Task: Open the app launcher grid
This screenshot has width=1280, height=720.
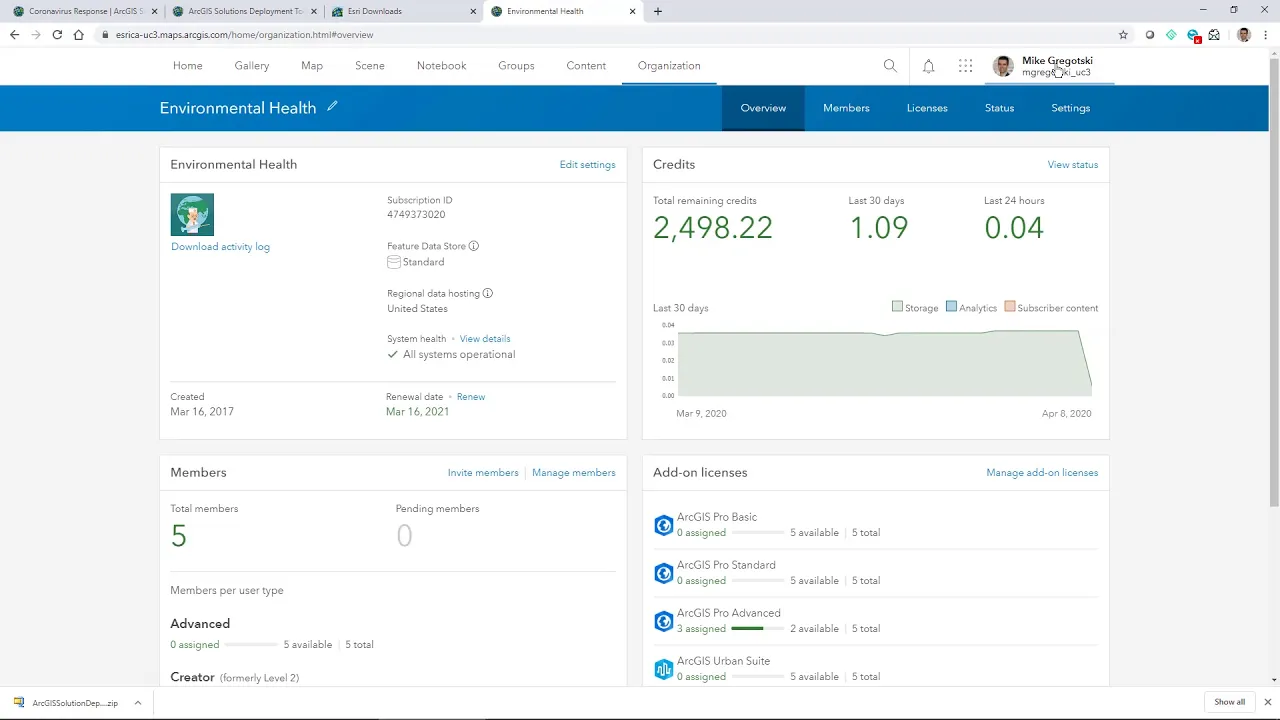Action: pyautogui.click(x=965, y=66)
